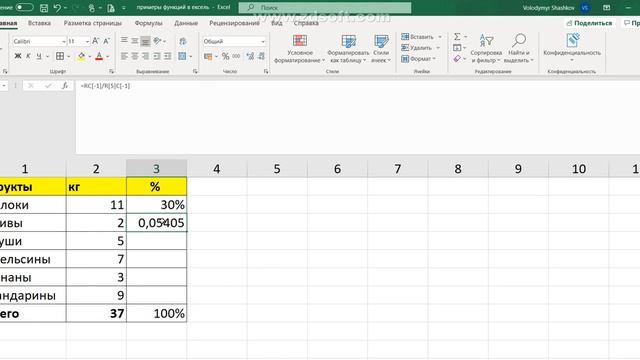The width and height of the screenshot is (640, 360).
Task: Open the Рецензирование ribbon tab
Action: click(x=234, y=23)
